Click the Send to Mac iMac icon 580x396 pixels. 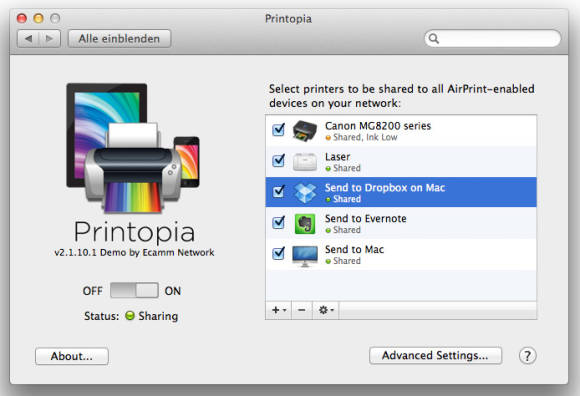pos(305,256)
